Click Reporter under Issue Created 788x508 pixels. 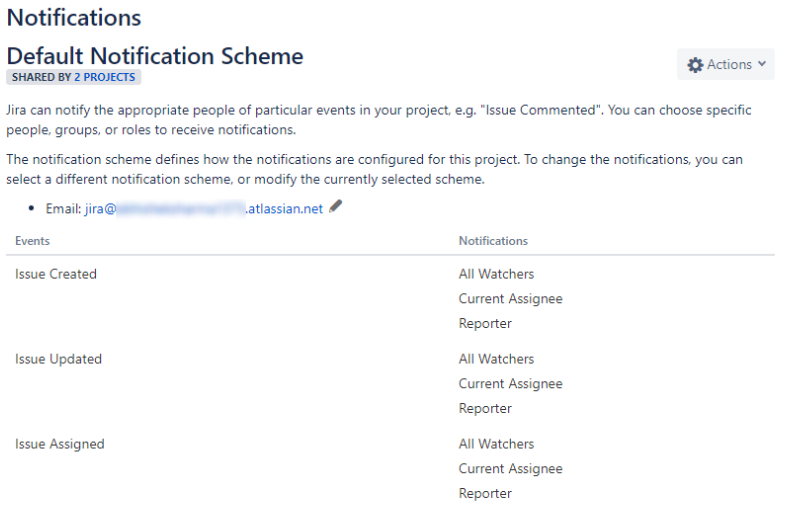click(485, 323)
